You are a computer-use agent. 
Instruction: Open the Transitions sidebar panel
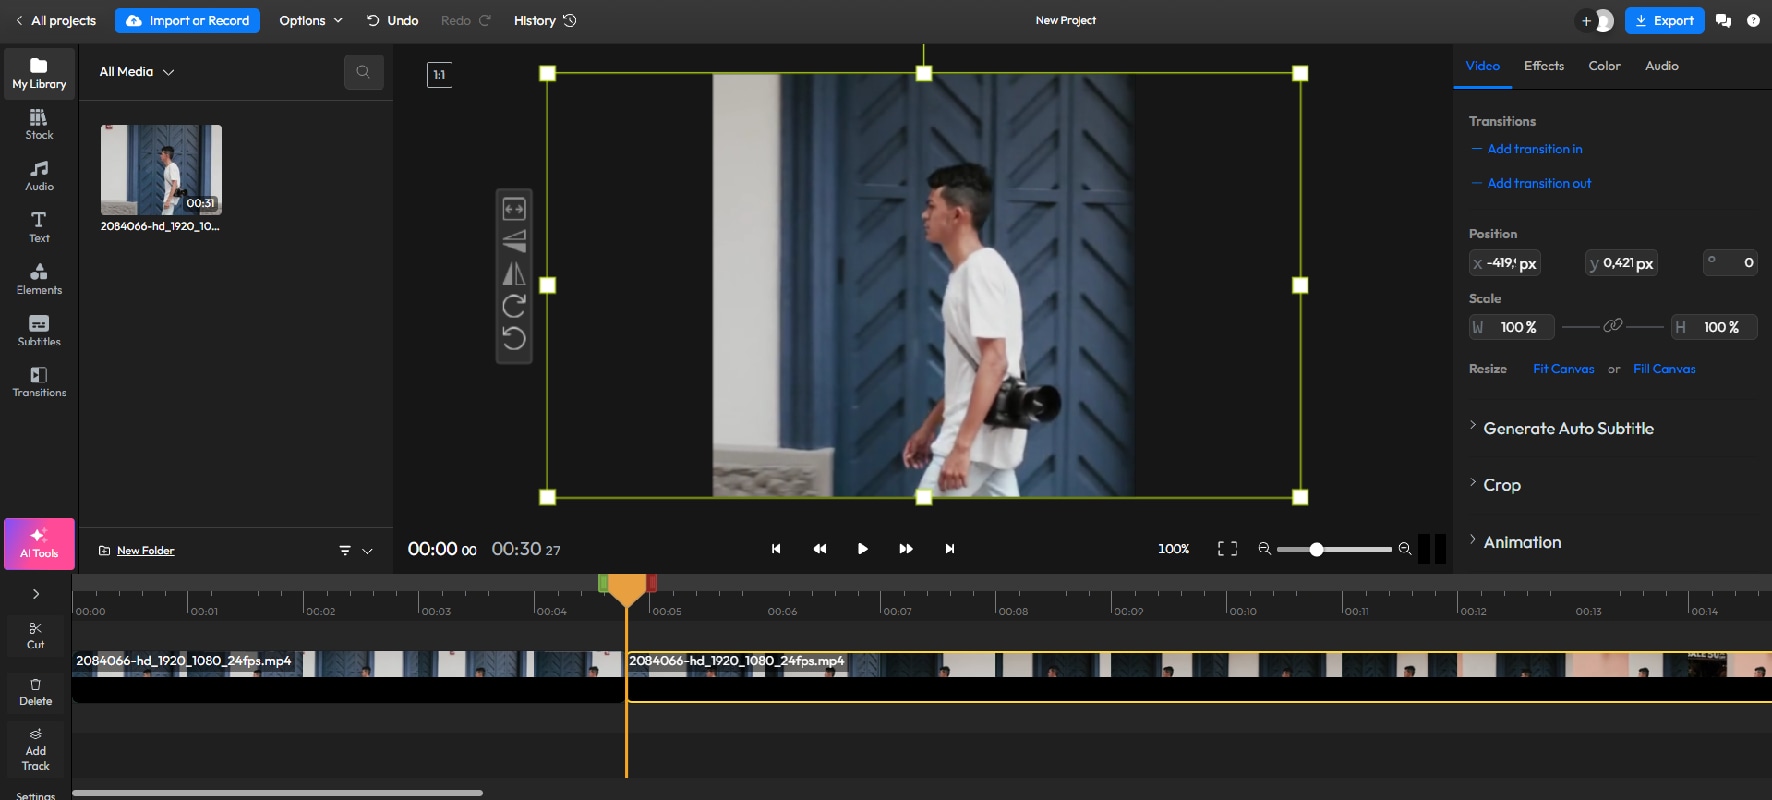coord(39,382)
